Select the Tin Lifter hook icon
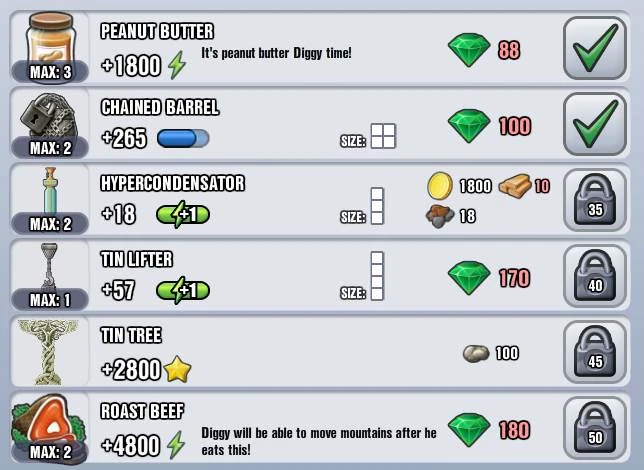Viewport: 644px width, 470px height. pyautogui.click(x=49, y=267)
